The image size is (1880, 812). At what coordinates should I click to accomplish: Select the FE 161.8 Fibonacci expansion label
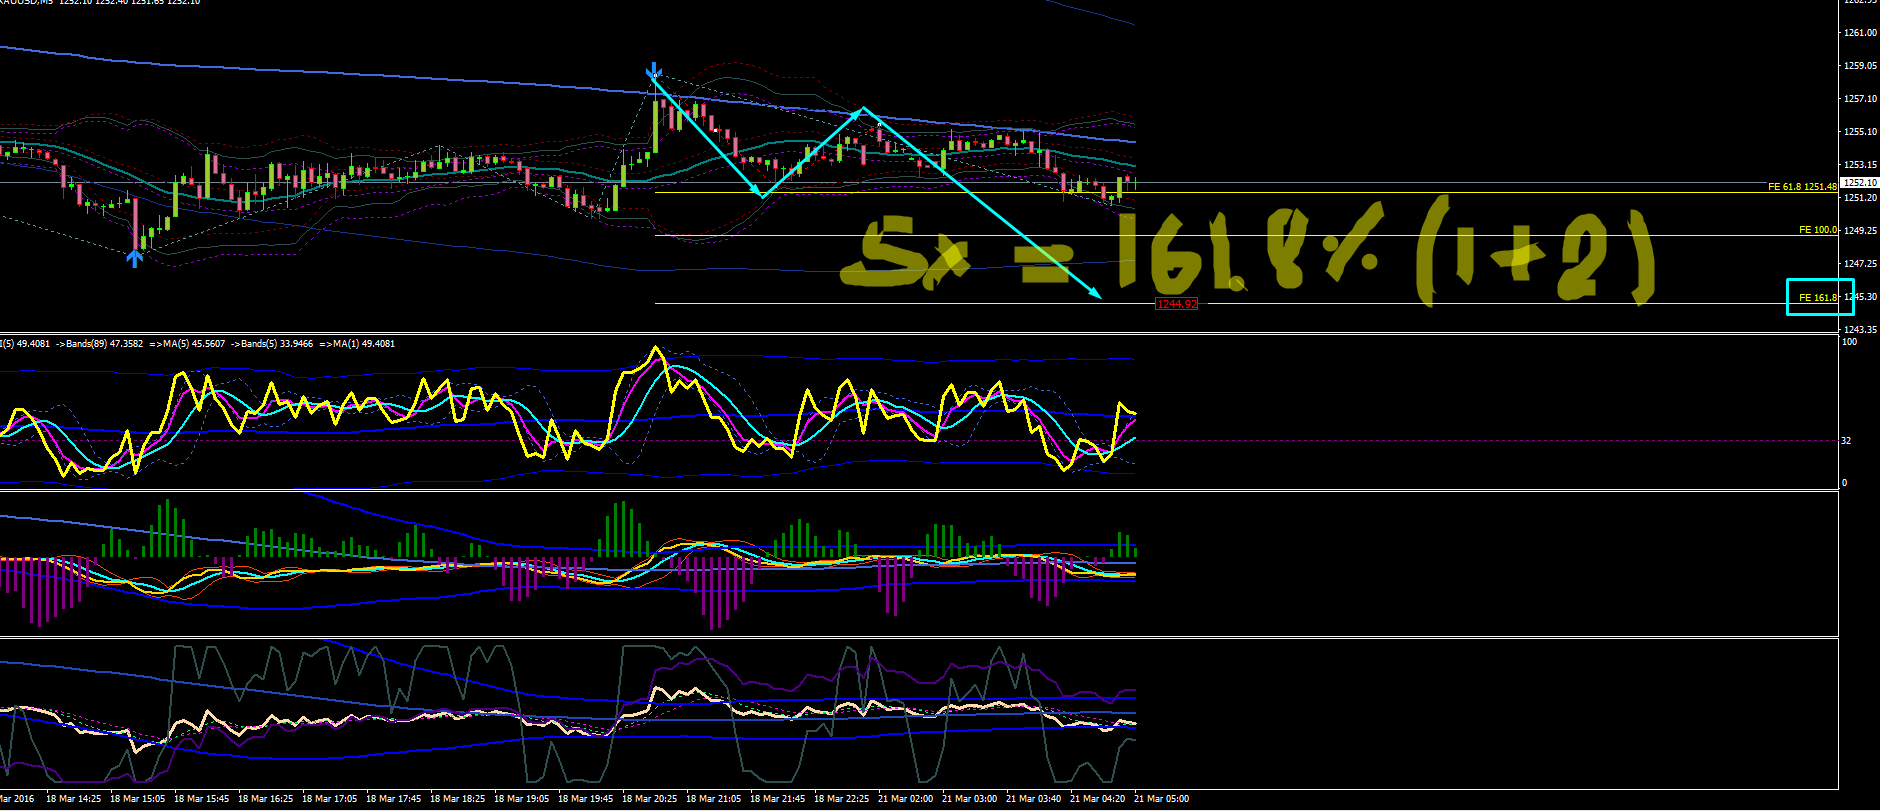coord(1818,298)
